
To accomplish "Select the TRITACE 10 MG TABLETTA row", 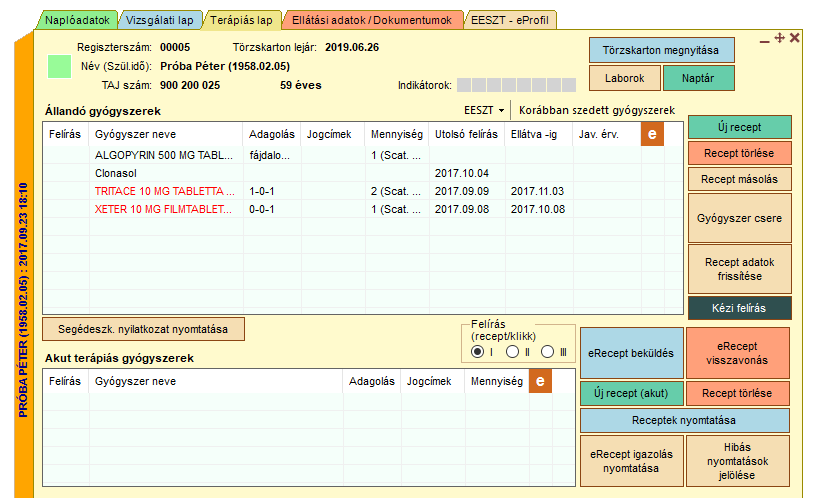I will point(164,190).
